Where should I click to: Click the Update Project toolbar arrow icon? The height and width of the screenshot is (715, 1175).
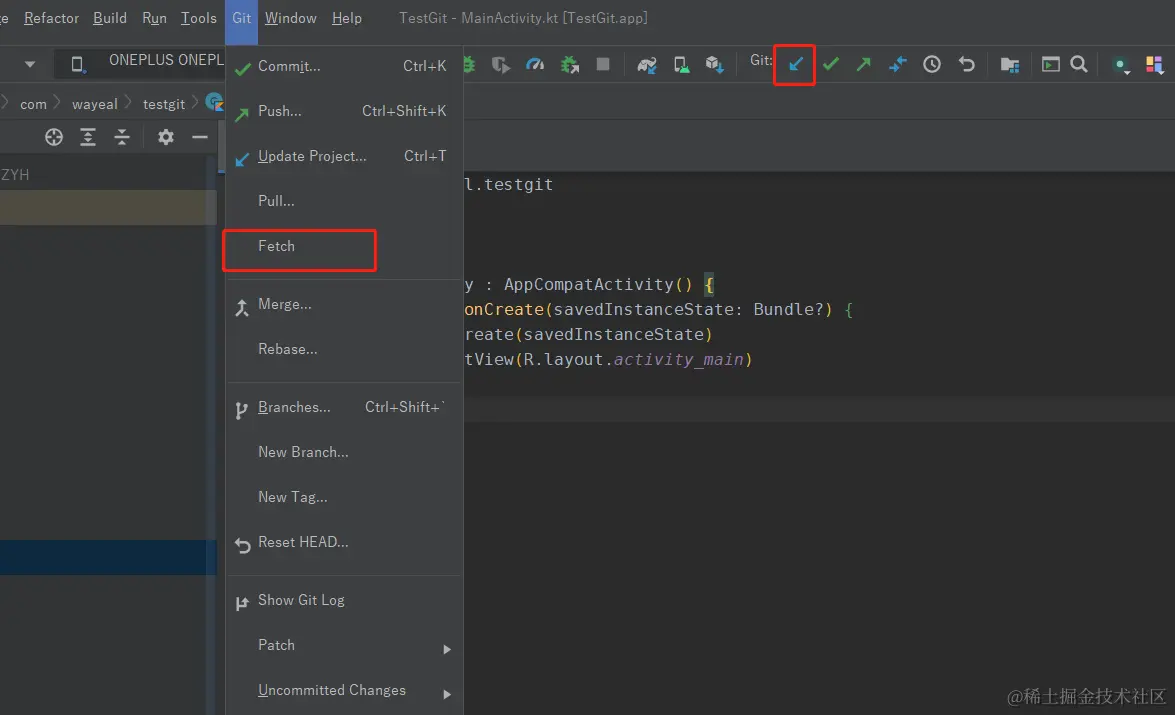(x=795, y=64)
